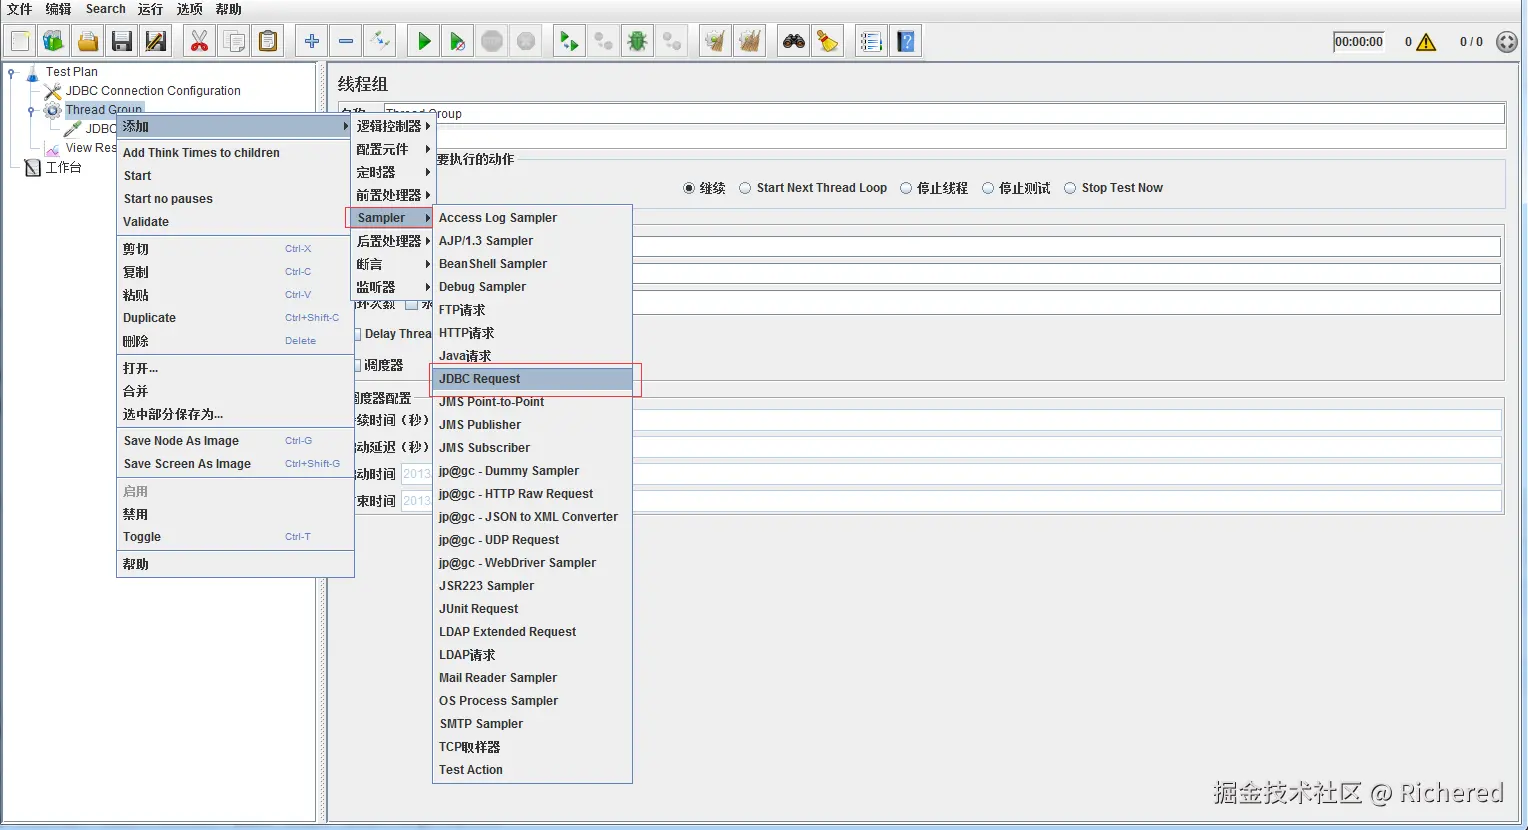This screenshot has width=1528, height=830.
Task: Collapse the Test Plan tree node
Action: pos(12,72)
